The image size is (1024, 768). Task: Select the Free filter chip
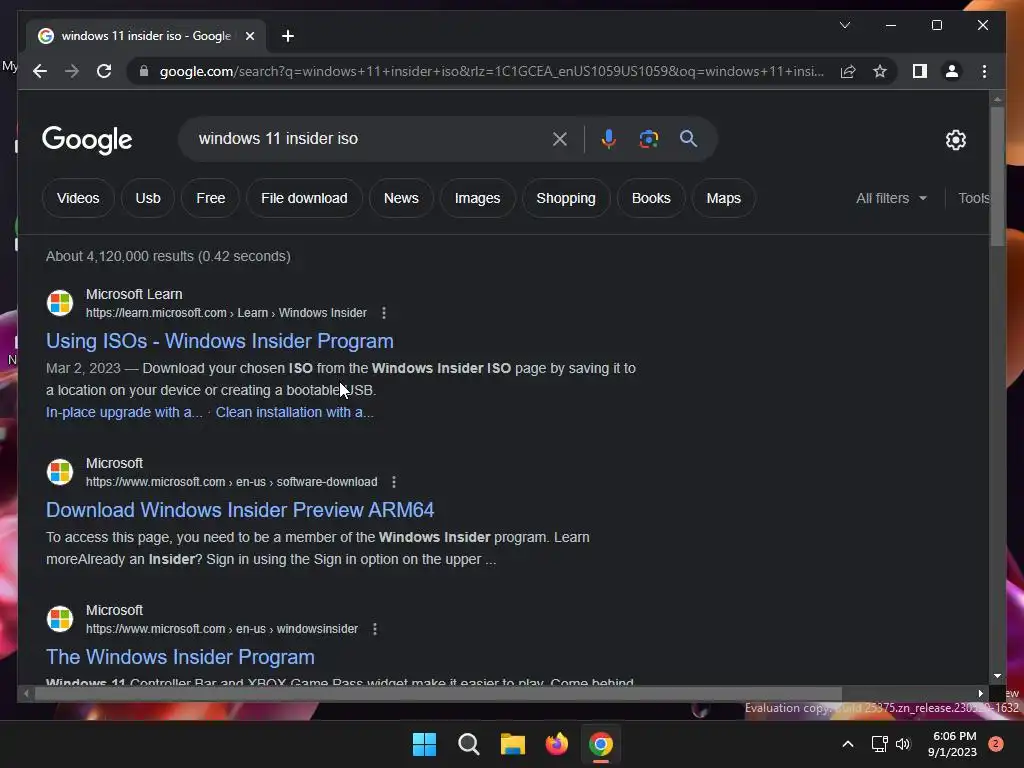click(210, 198)
